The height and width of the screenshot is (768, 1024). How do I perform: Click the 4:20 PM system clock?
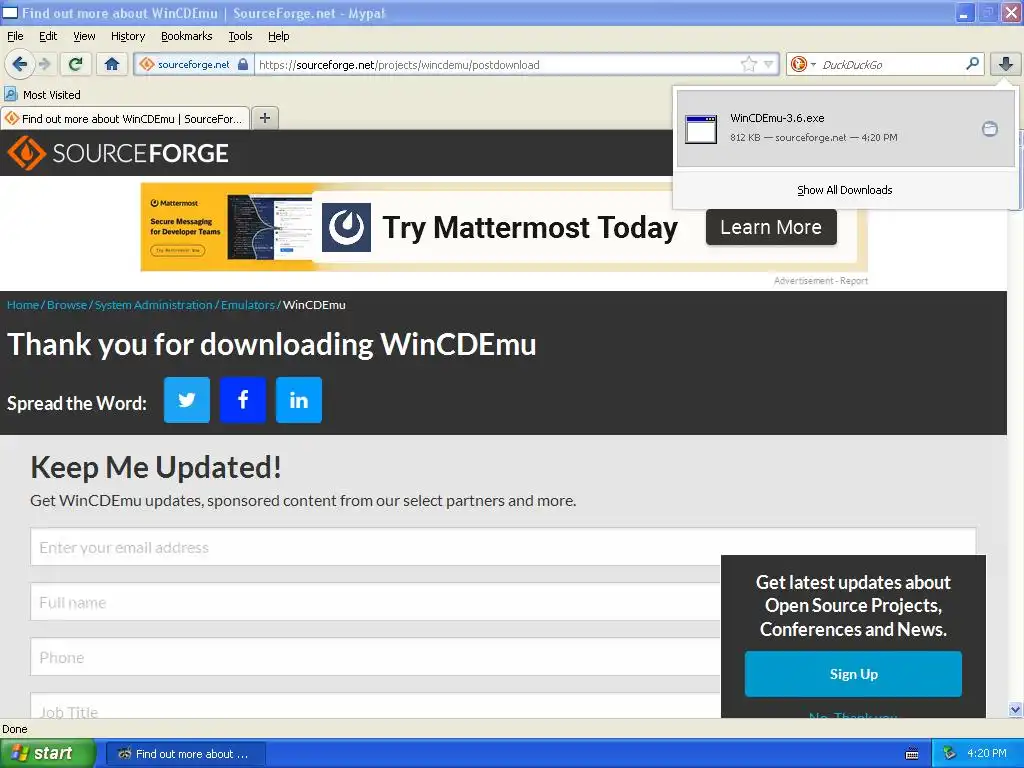[x=987, y=754]
